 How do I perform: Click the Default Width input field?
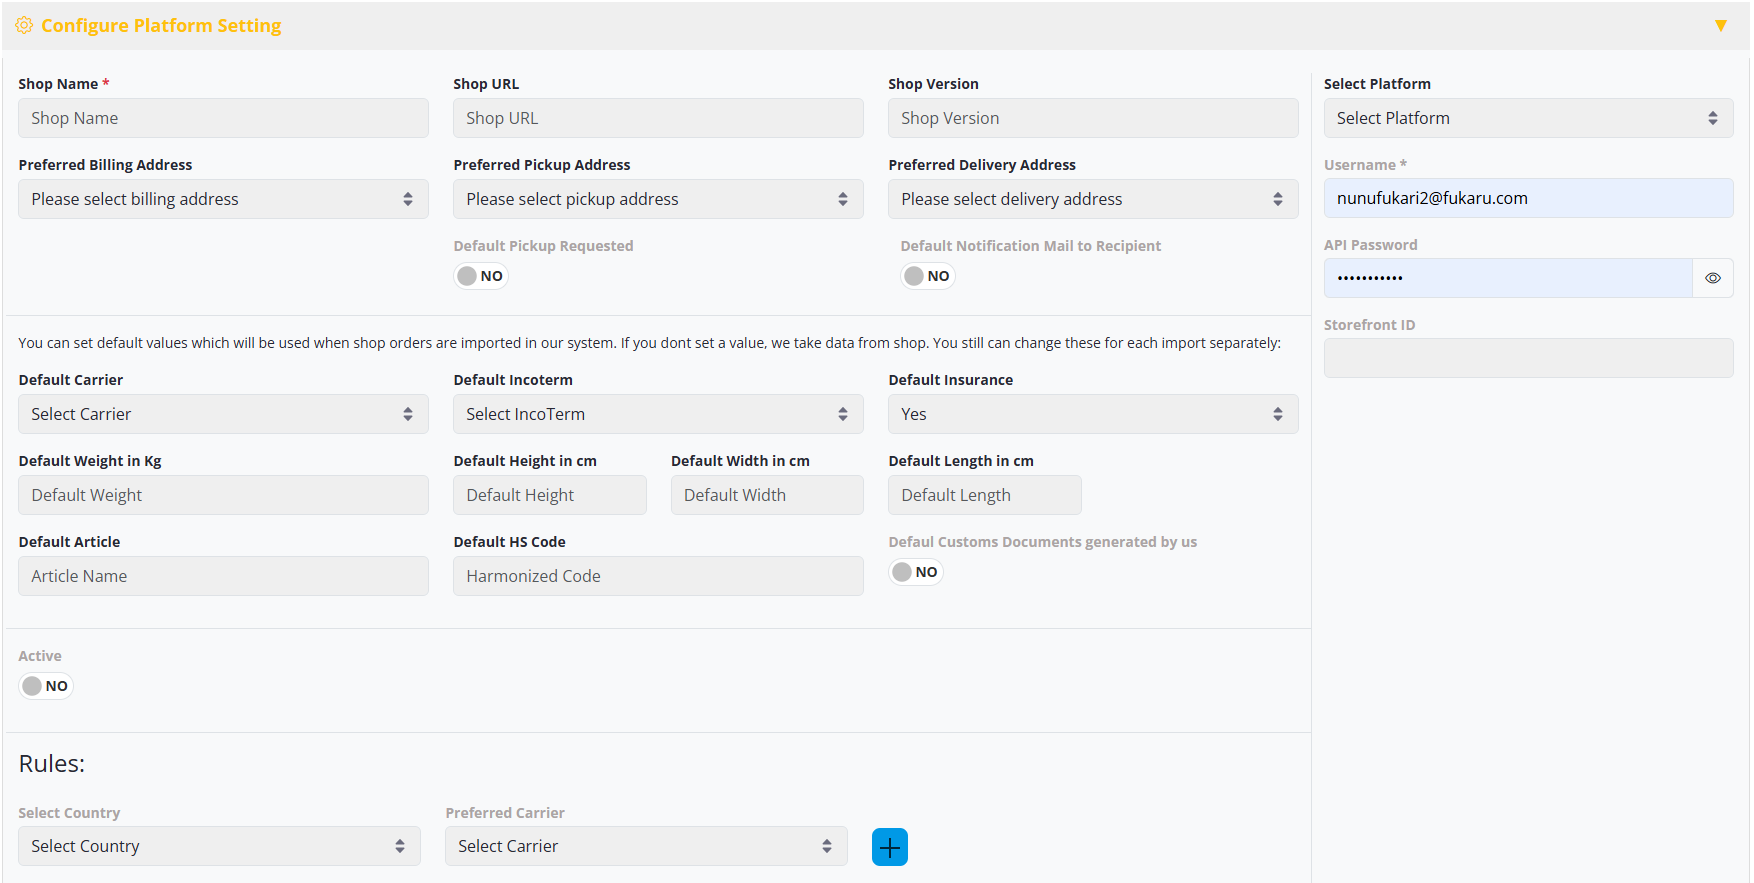(x=767, y=495)
